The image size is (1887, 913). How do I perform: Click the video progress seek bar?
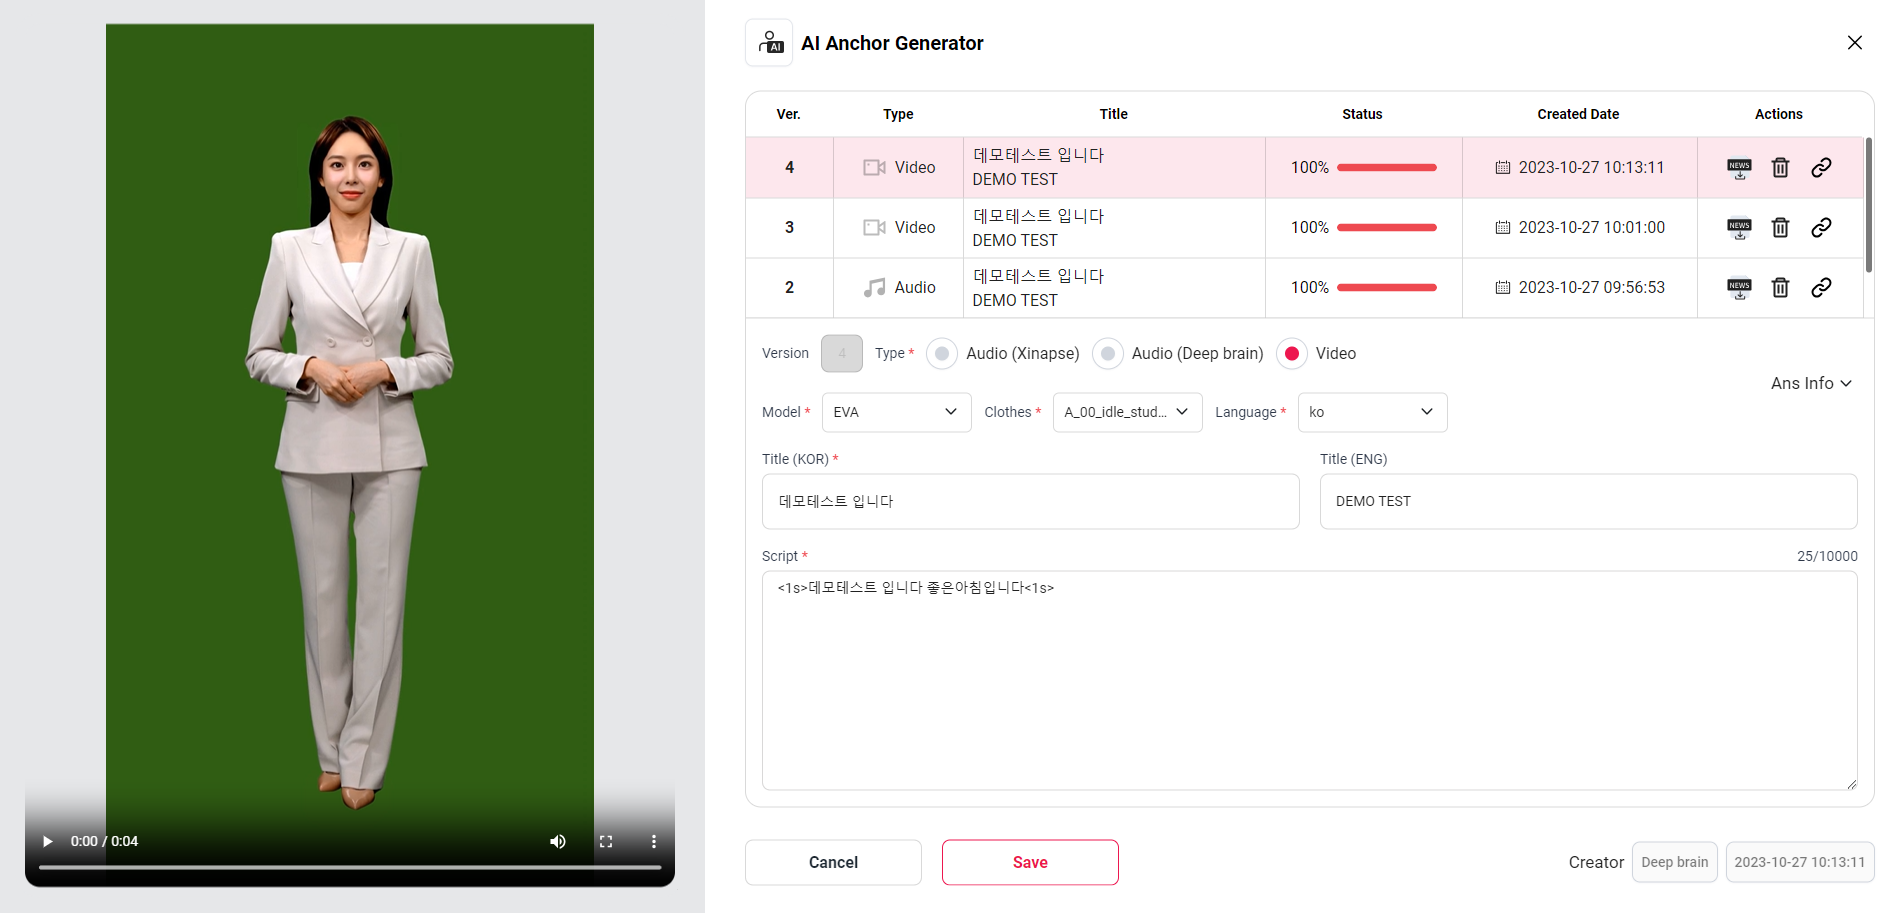350,867
